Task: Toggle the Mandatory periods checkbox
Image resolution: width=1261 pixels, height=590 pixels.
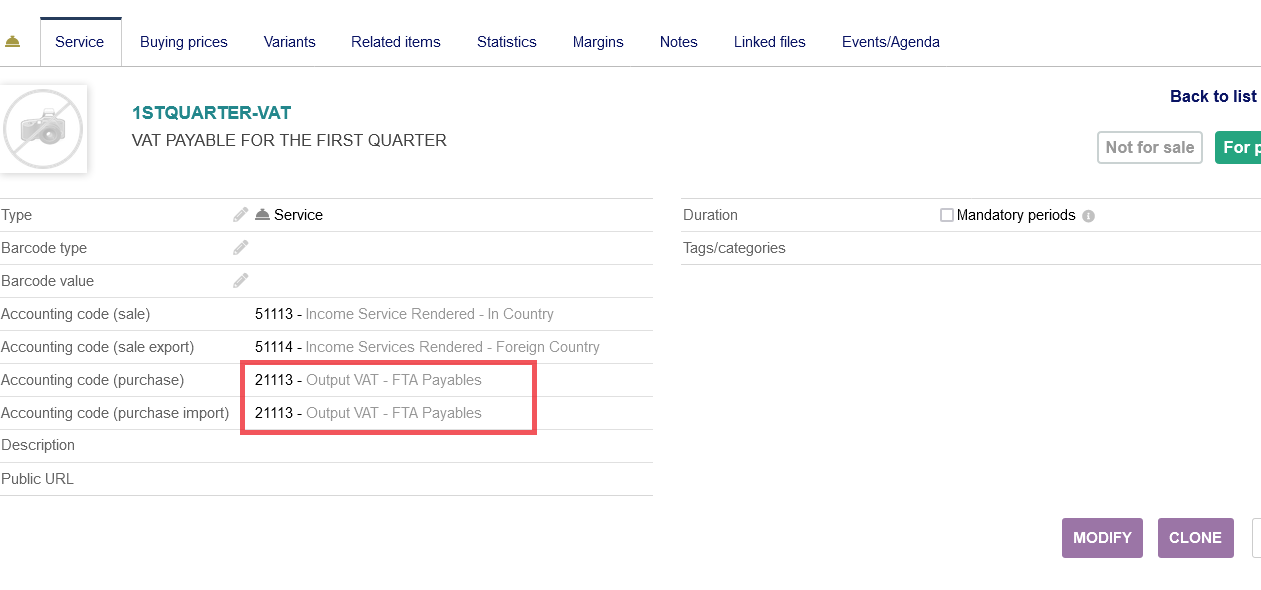Action: (947, 215)
